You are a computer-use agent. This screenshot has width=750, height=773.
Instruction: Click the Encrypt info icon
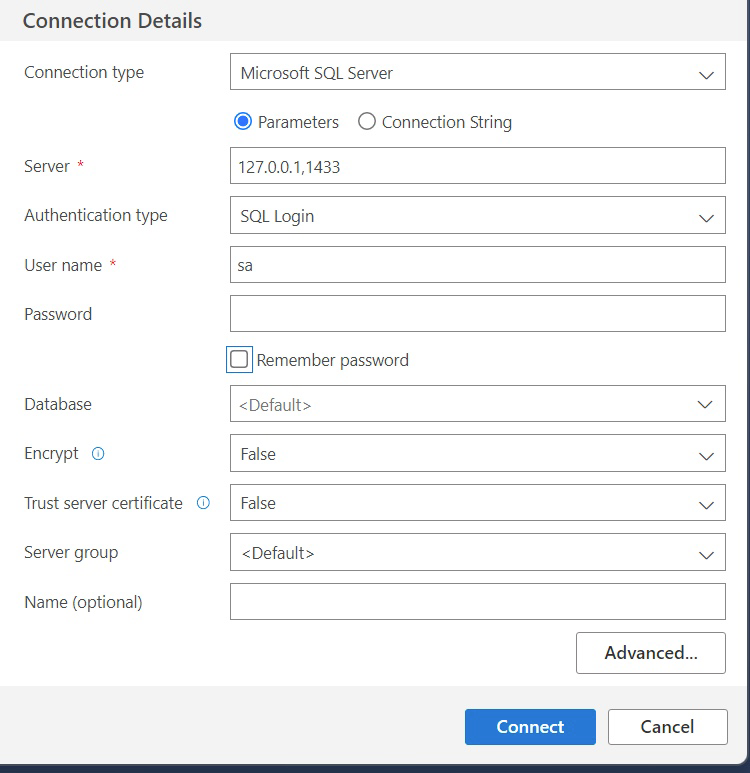click(98, 454)
